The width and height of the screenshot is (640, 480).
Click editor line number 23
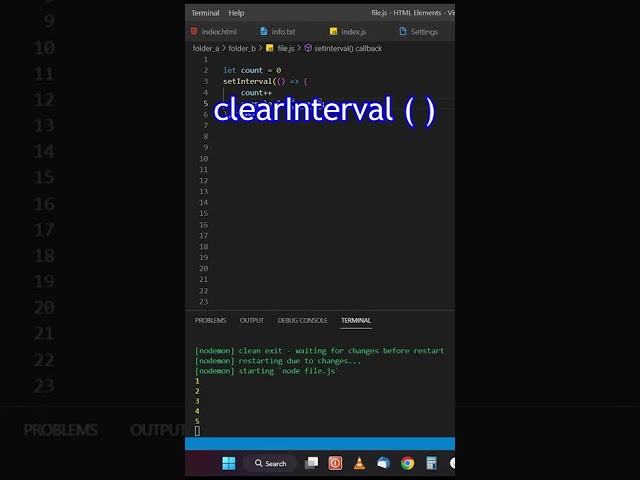(x=204, y=302)
